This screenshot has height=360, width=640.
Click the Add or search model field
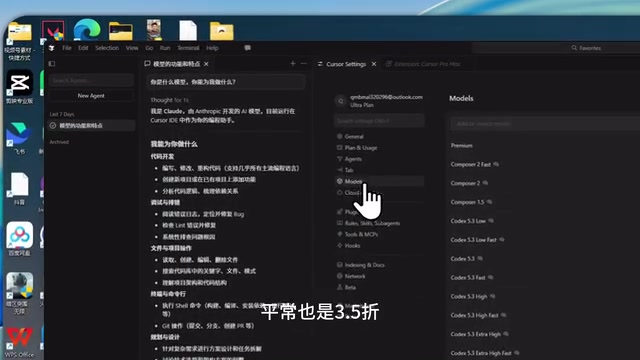point(545,124)
